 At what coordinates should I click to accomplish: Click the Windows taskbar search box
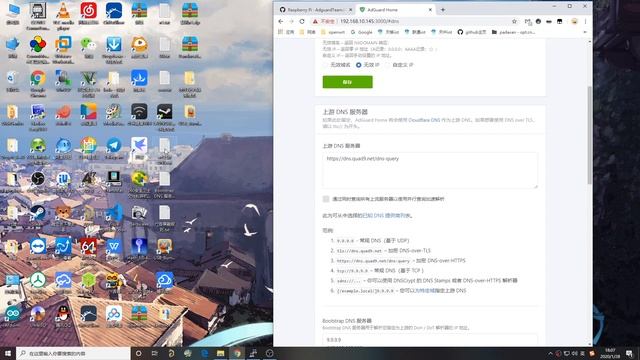point(73,353)
